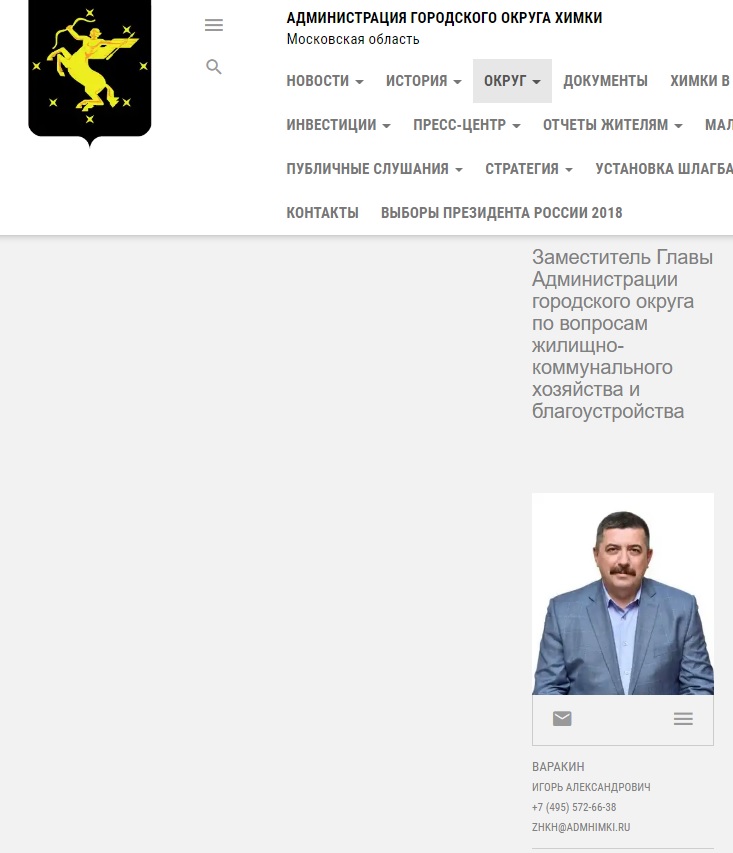Click the phone number +7 (495) 572-66-38
This screenshot has height=853, width=733.
574,807
